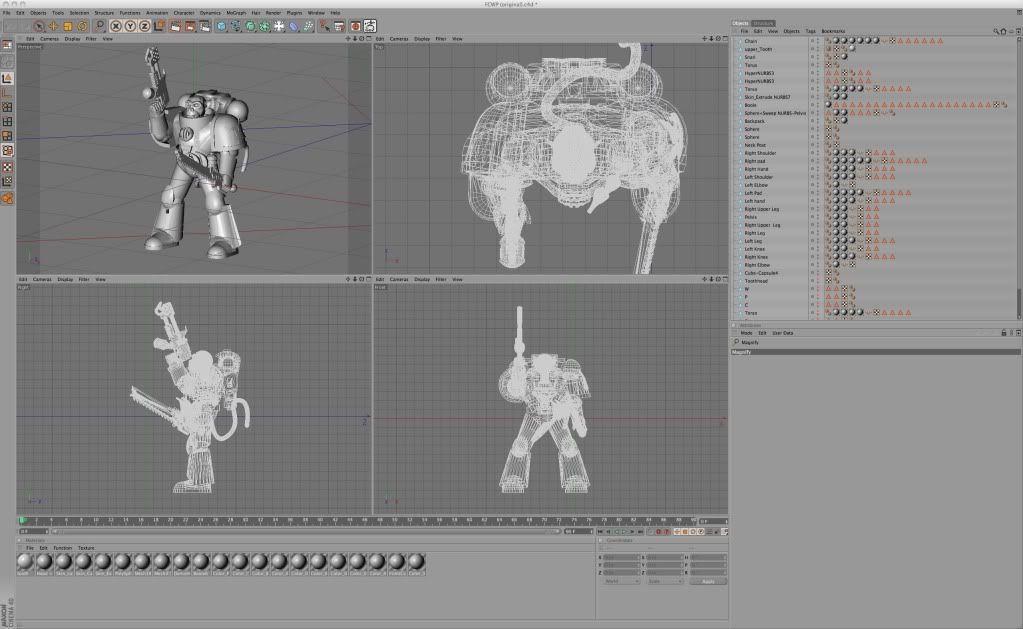This screenshot has width=1023, height=629.
Task: Click the Apply button in Coordinates
Action: click(708, 581)
